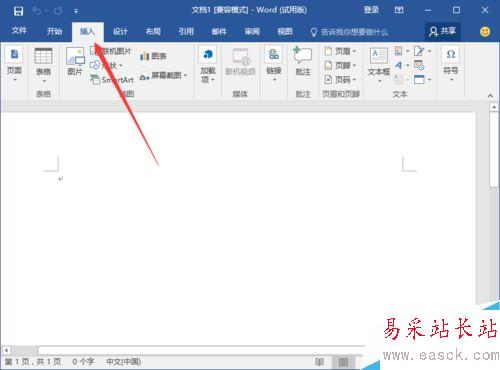Switch to the 开始 tab
This screenshot has width=500, height=370.
tap(54, 31)
